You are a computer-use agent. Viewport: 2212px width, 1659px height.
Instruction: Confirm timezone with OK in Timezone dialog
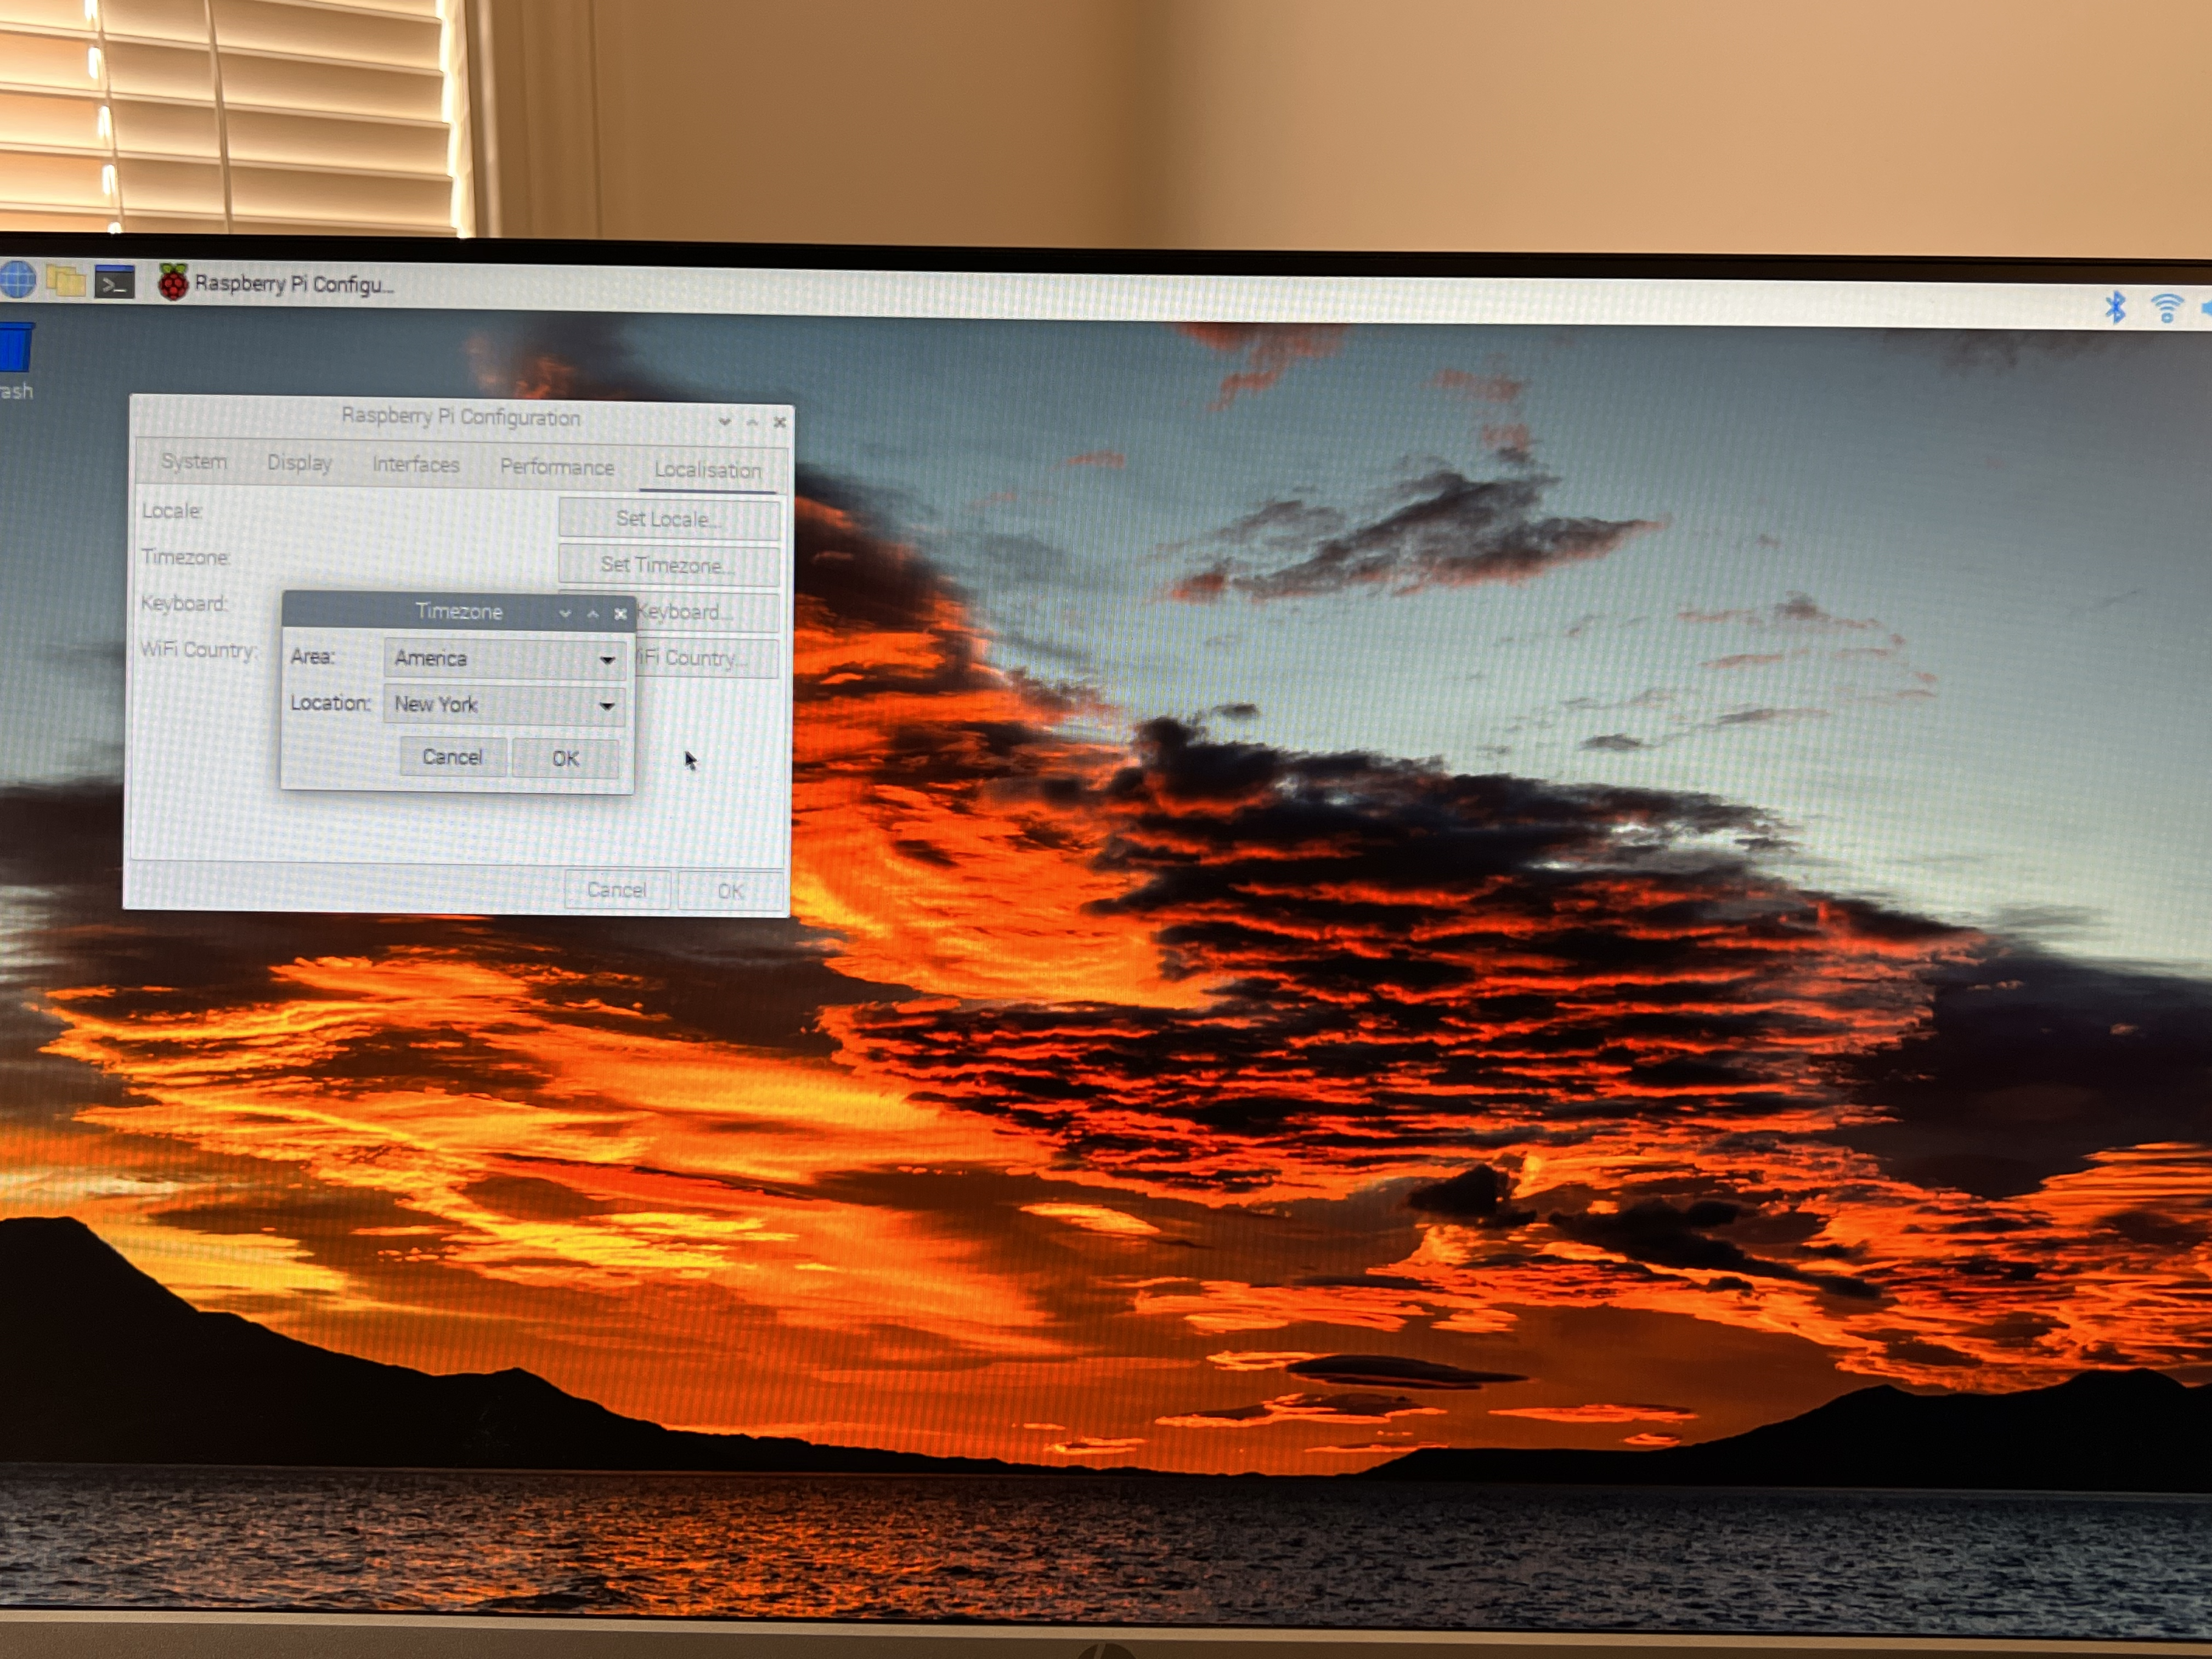pos(565,758)
